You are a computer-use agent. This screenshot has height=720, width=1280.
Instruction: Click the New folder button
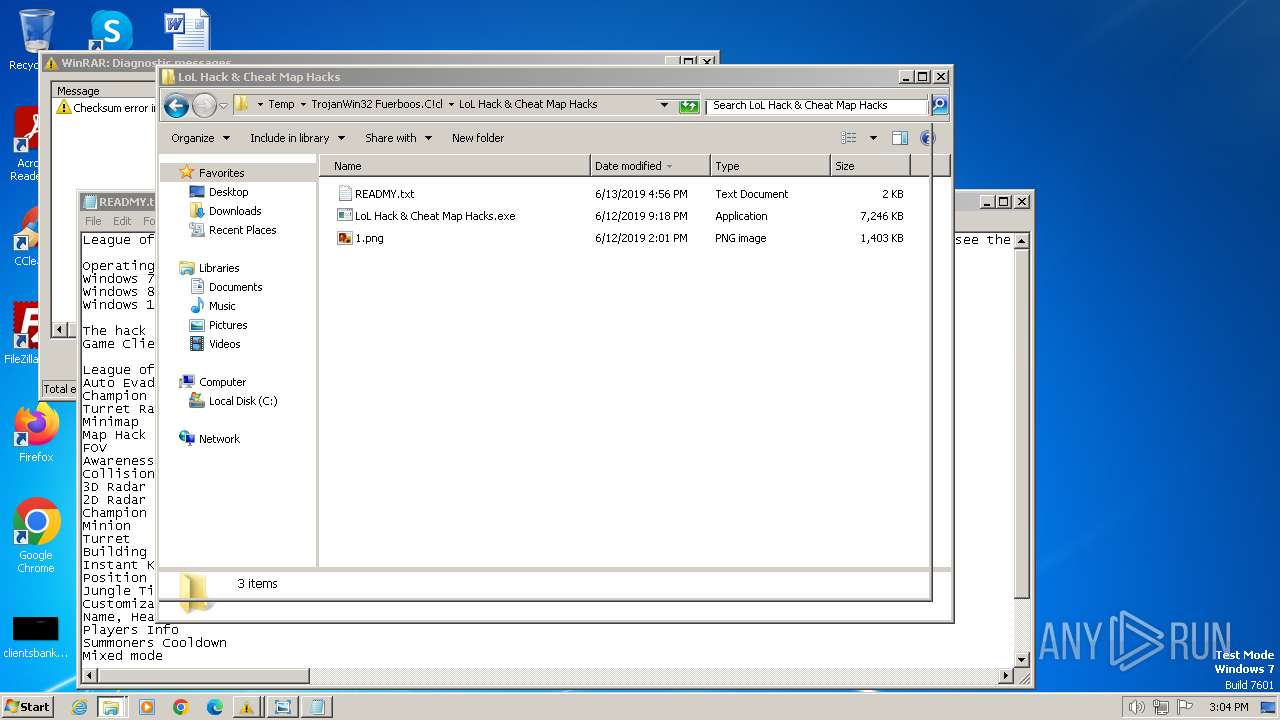coord(478,138)
